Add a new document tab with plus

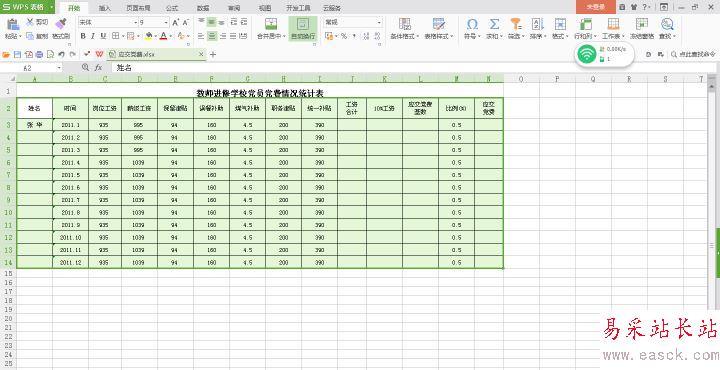click(213, 55)
